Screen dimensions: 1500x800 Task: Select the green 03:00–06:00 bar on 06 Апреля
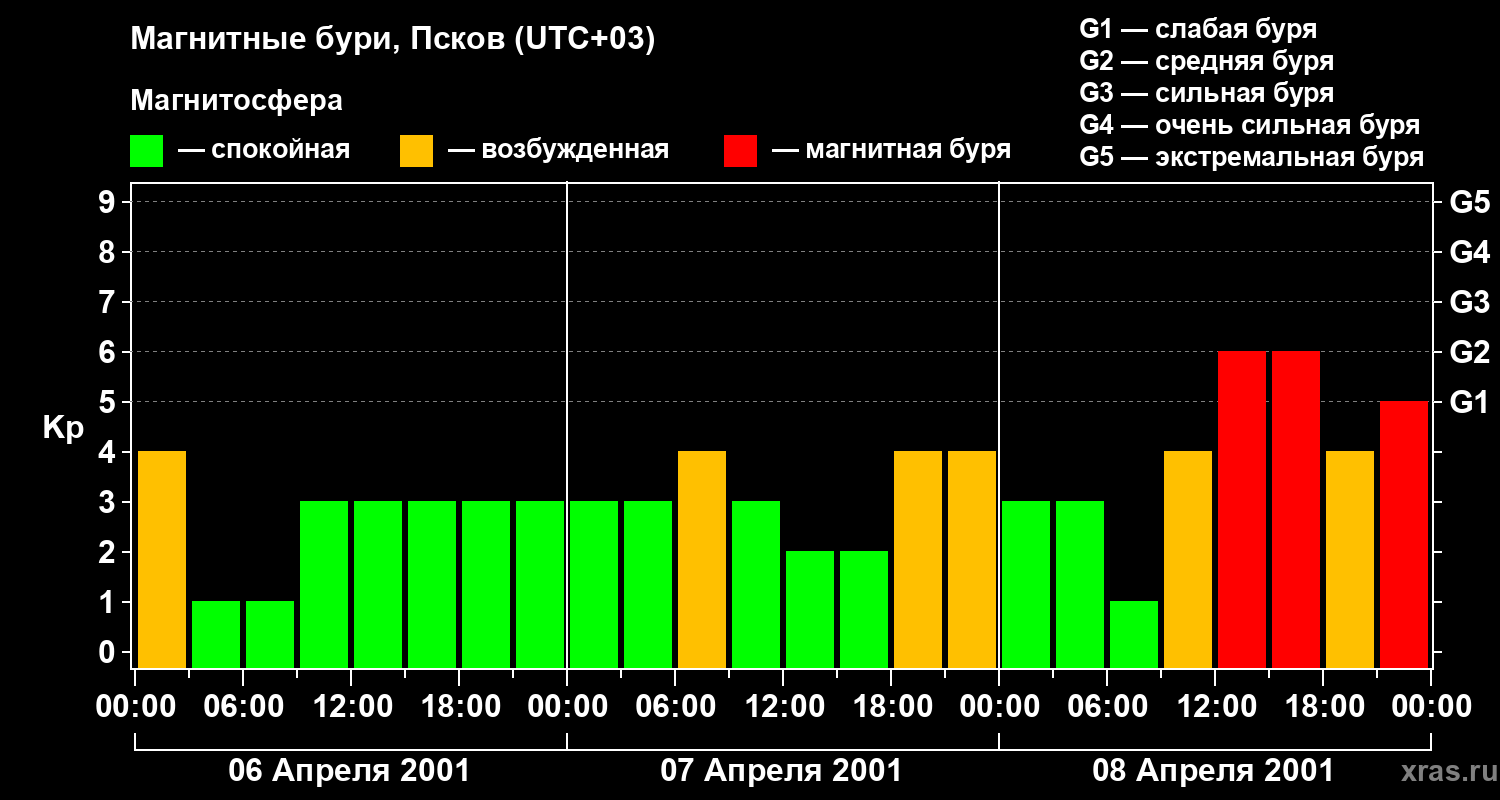216,634
